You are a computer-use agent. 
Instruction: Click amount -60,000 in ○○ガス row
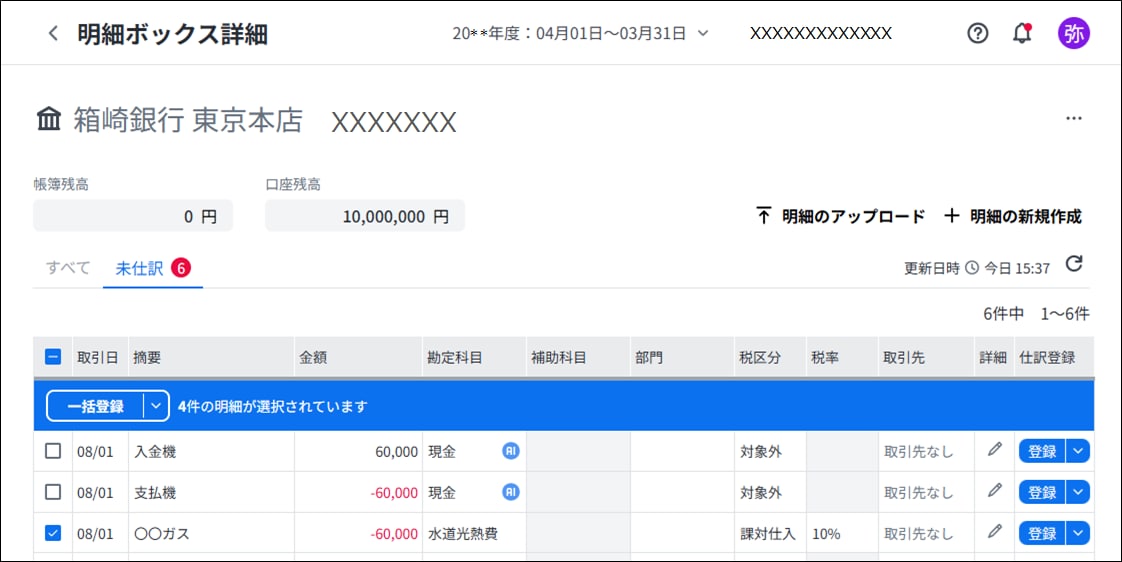tap(394, 533)
